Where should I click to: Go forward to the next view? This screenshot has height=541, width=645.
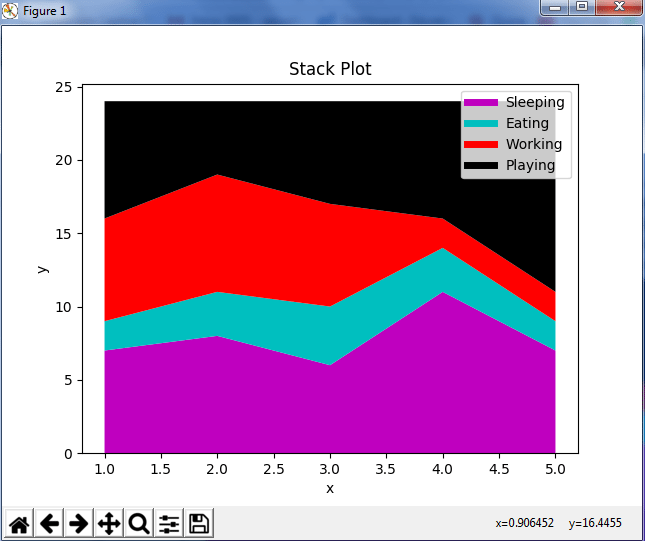[79, 523]
